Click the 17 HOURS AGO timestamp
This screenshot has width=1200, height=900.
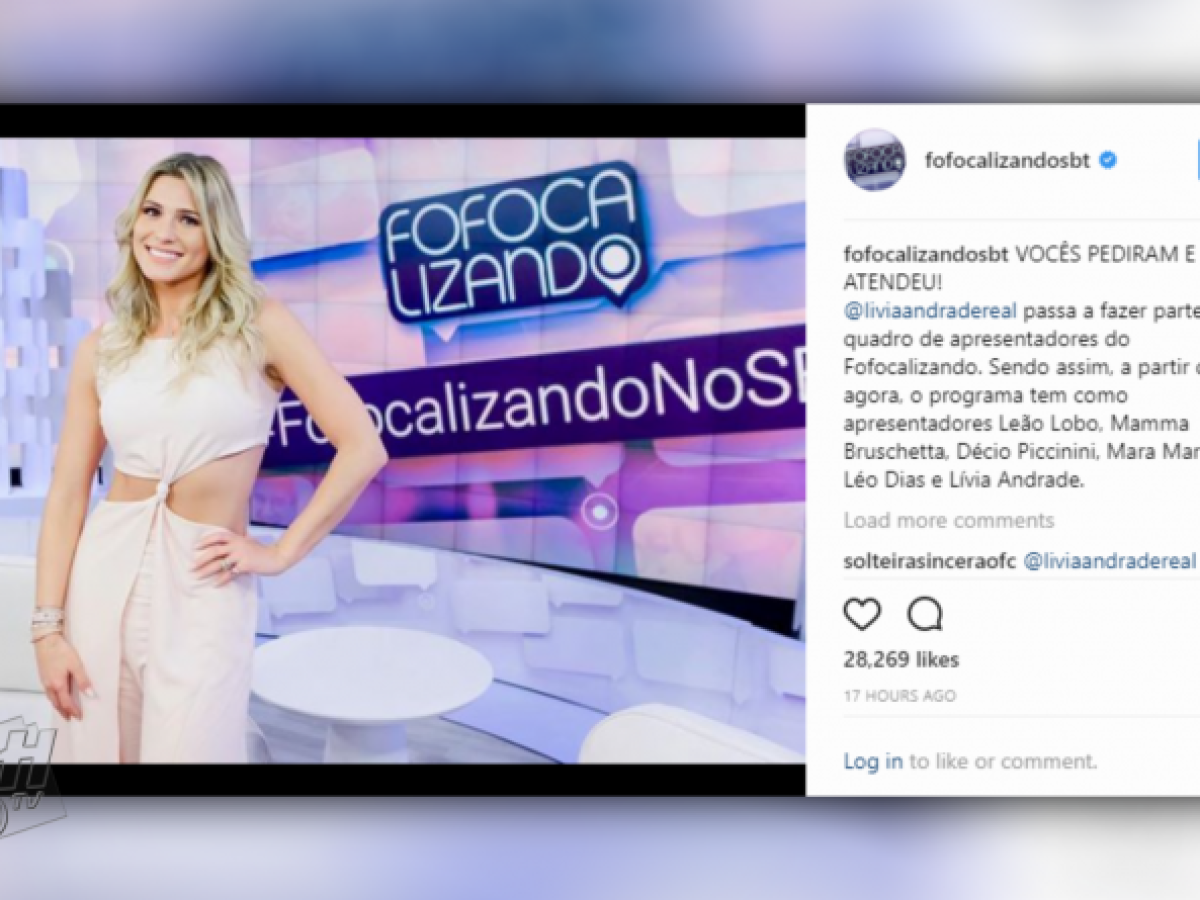coord(900,695)
